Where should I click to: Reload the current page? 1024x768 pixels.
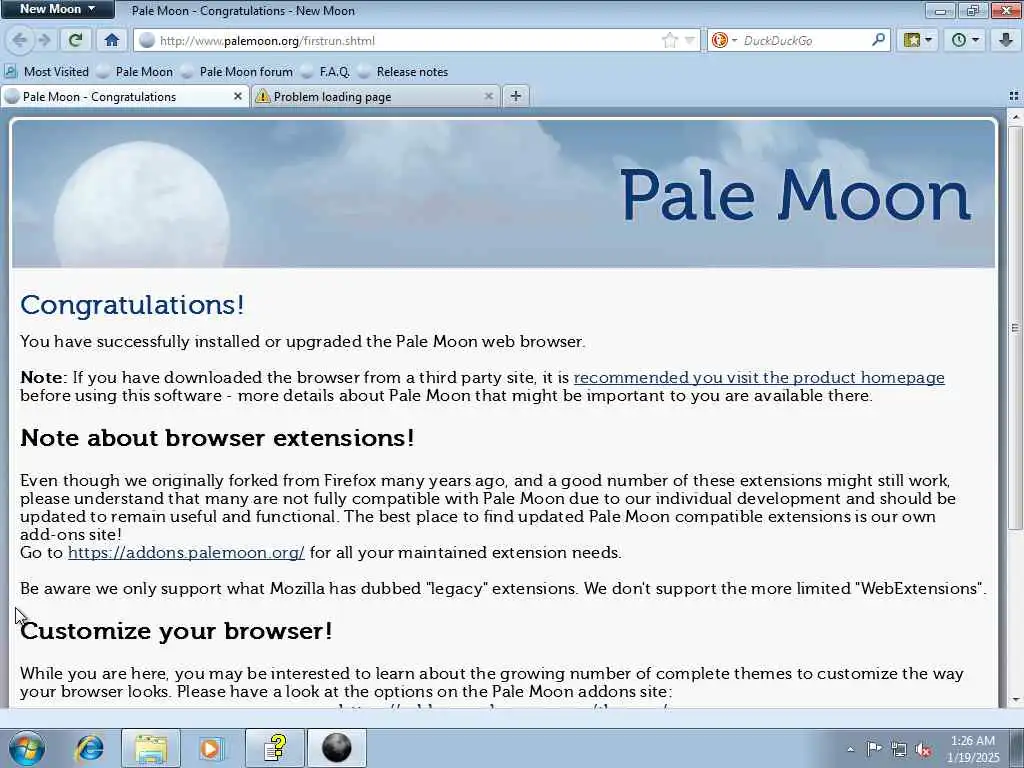[75, 40]
